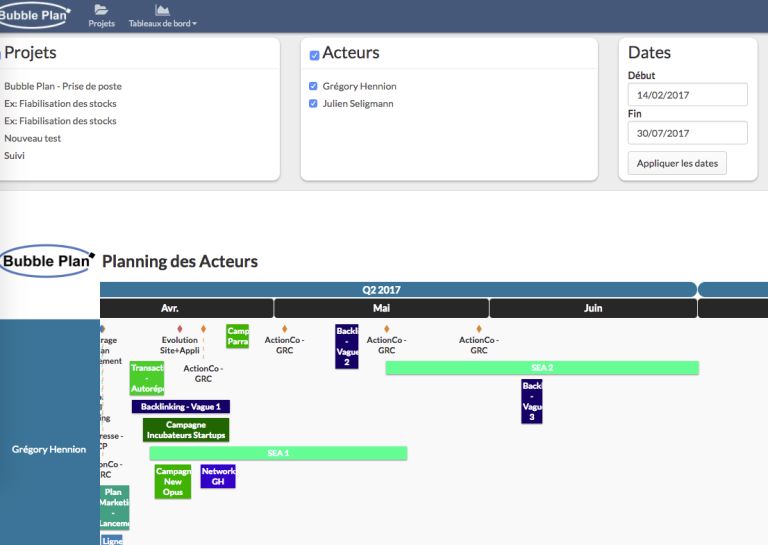
Task: Select the Evolution Site+Appli red diamond milestone
Action: (180, 329)
